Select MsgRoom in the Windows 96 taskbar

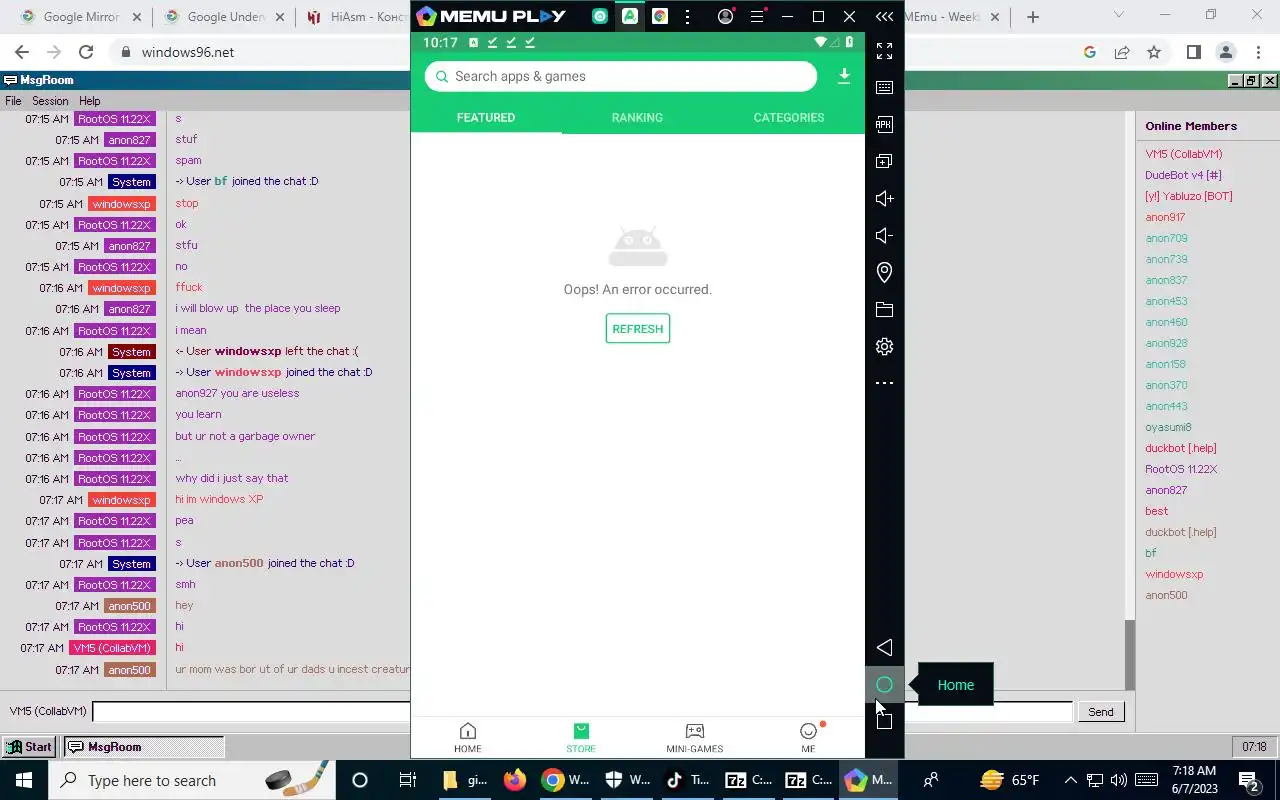[x=144, y=747]
